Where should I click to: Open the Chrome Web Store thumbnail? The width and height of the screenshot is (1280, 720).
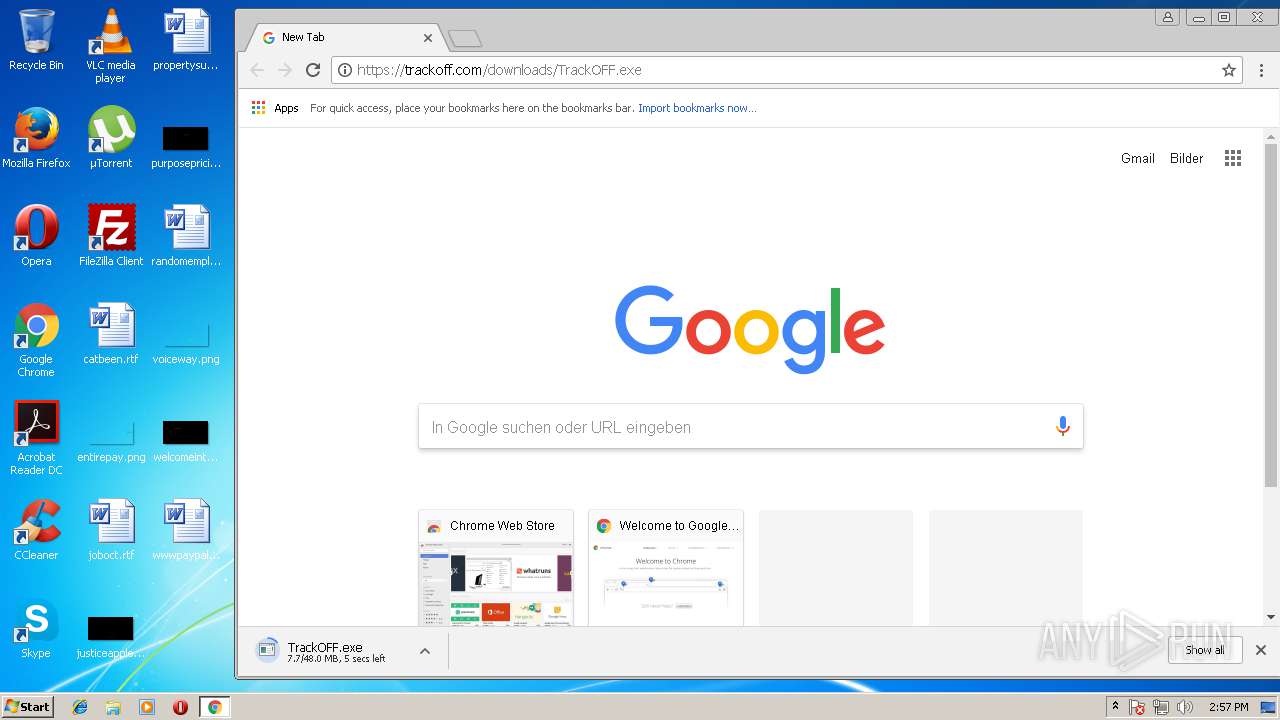496,568
